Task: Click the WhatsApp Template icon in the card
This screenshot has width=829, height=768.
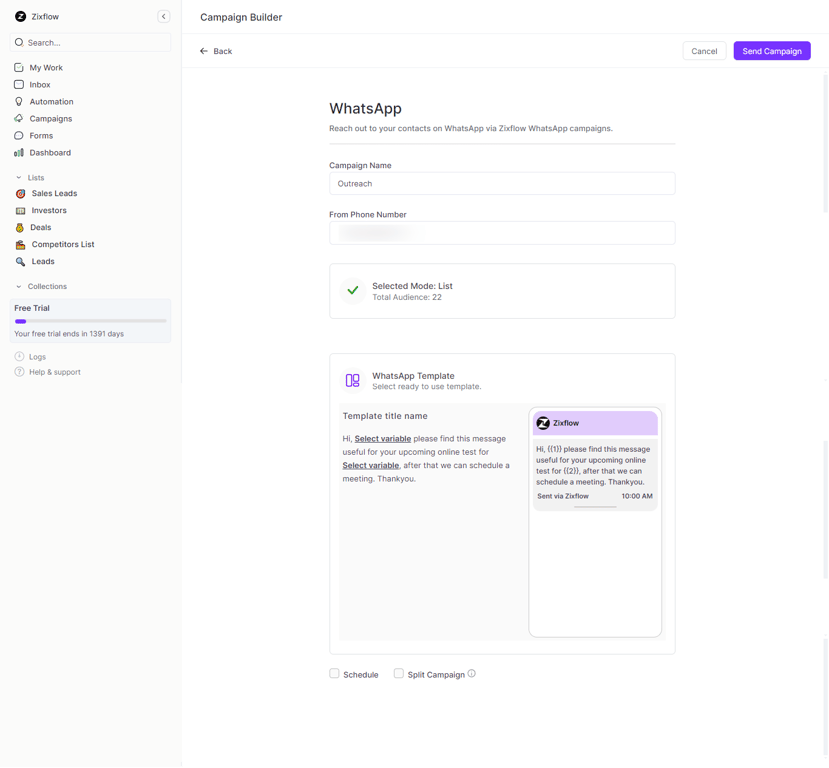Action: 352,380
